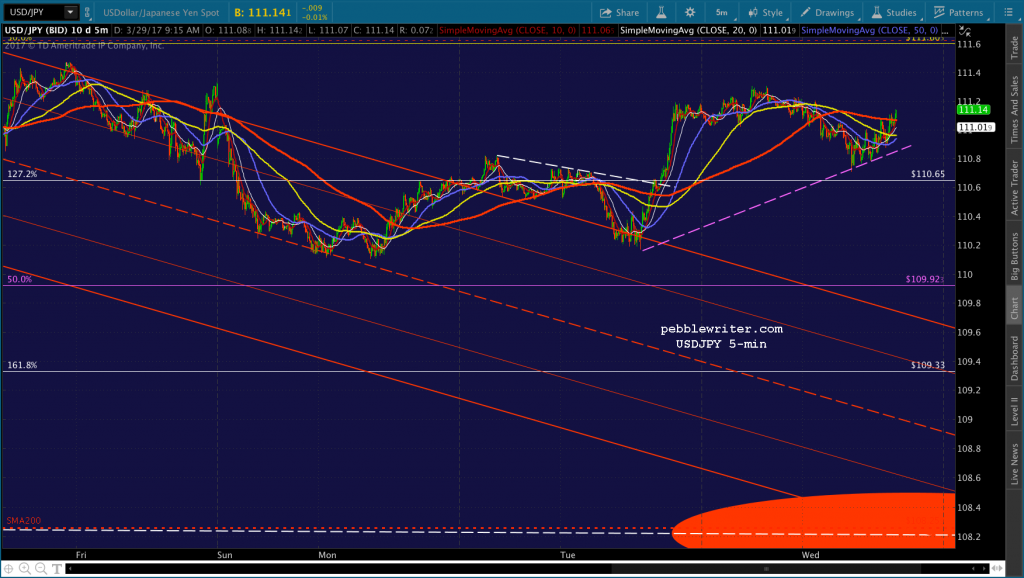
Task: Zoom out with the magnifier minus icon
Action: coord(40,568)
